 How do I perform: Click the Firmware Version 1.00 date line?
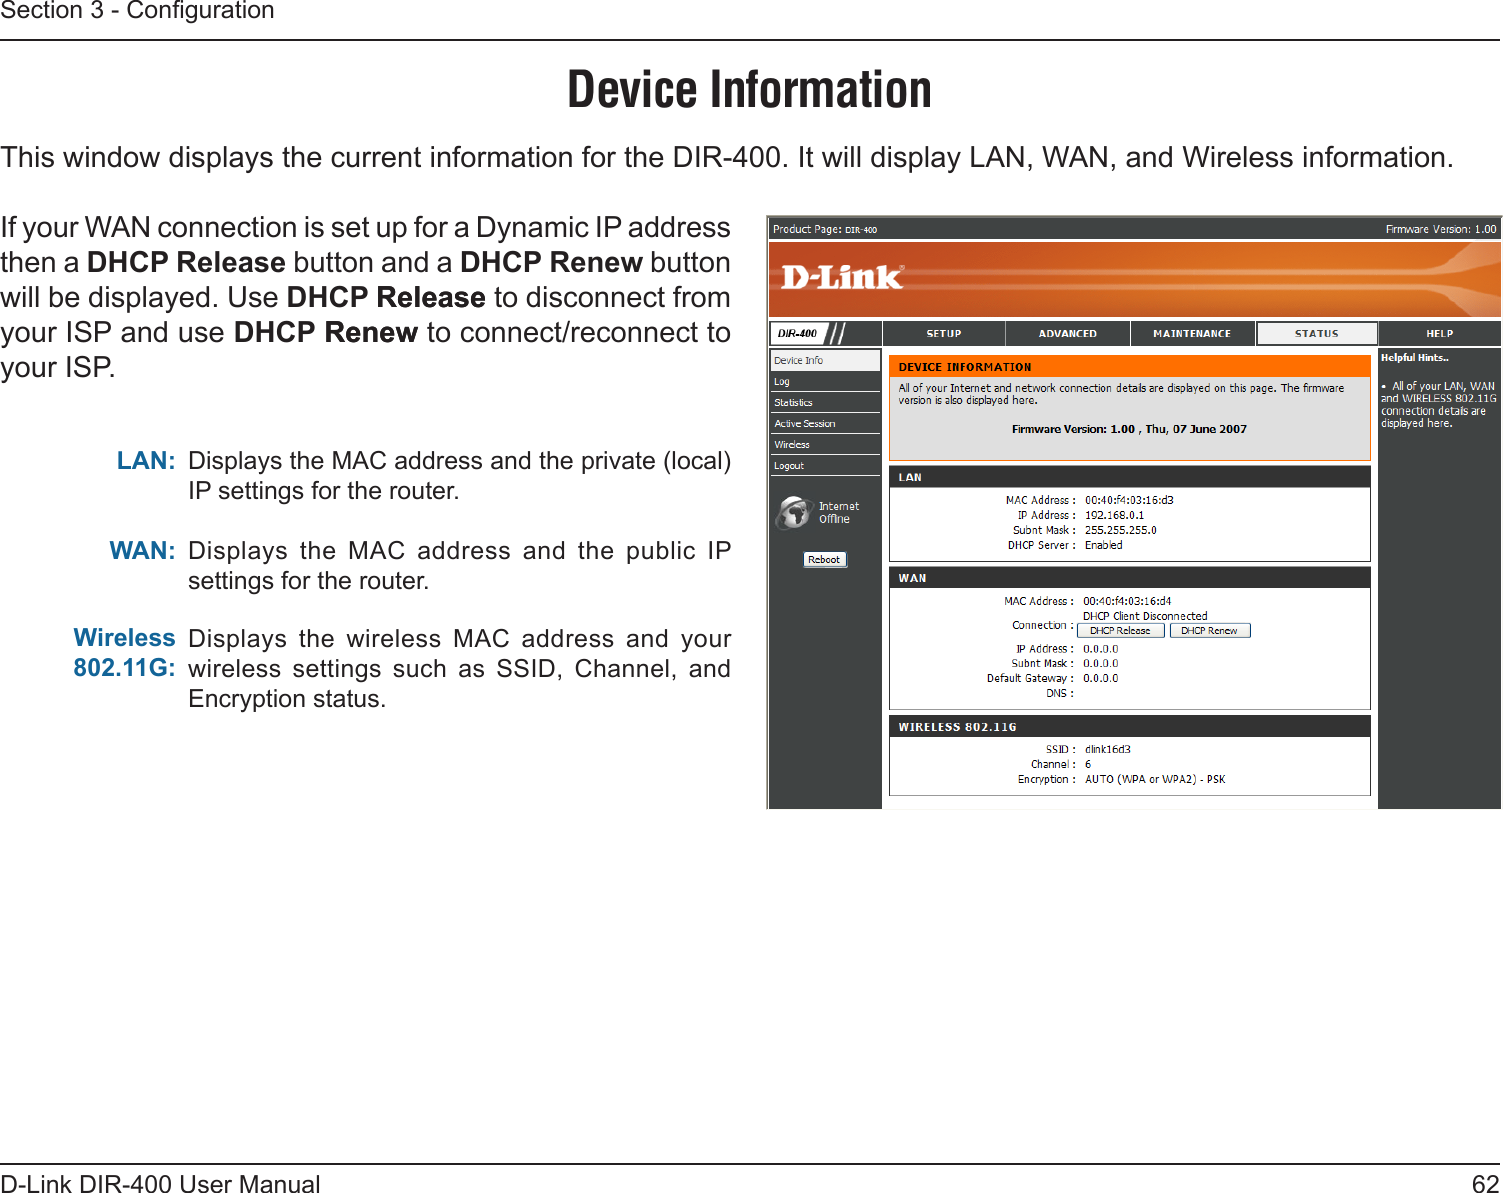coord(1129,429)
